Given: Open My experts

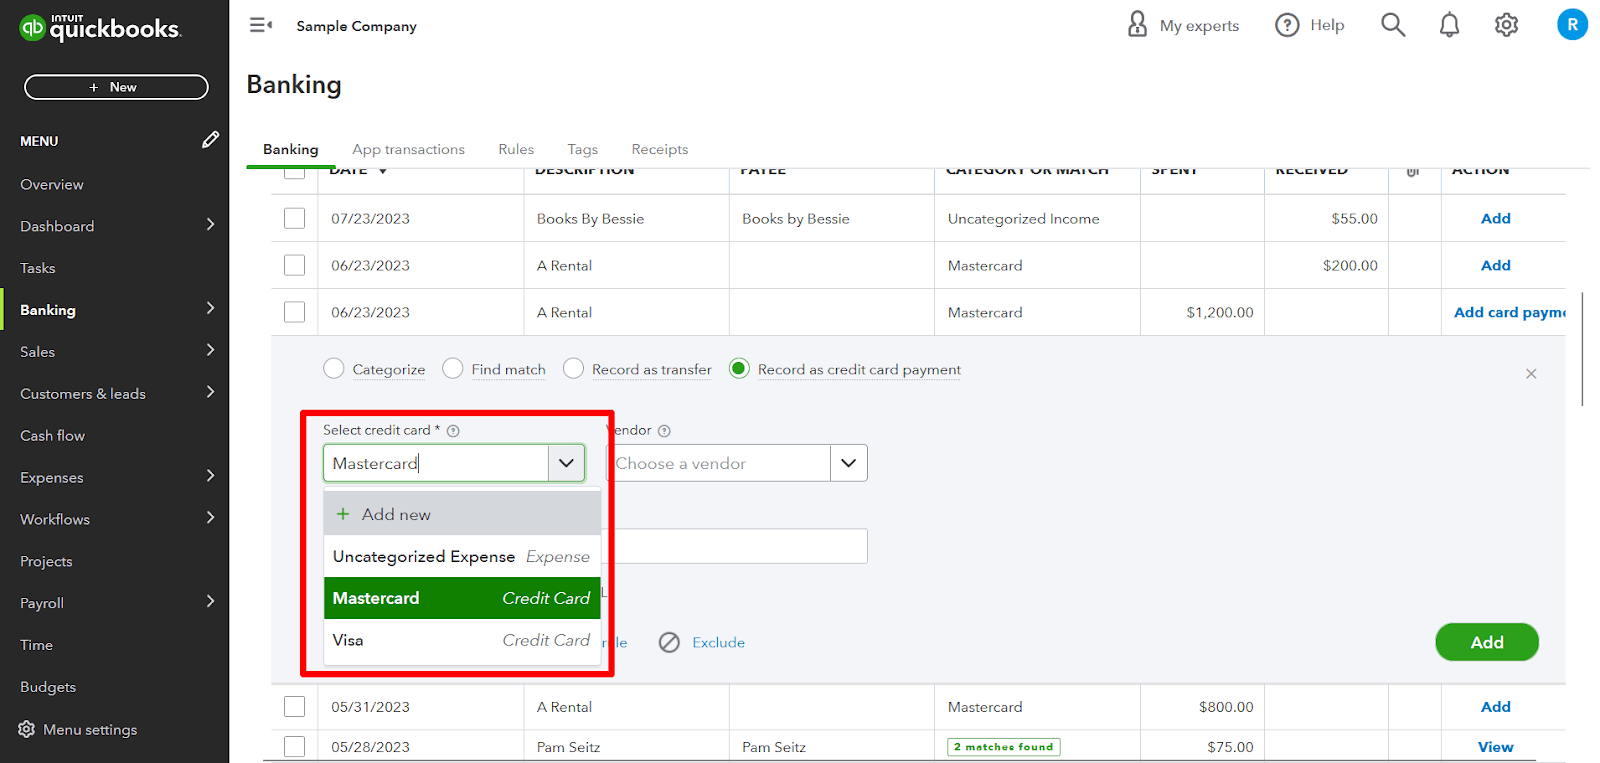Looking at the screenshot, I should 1183,25.
